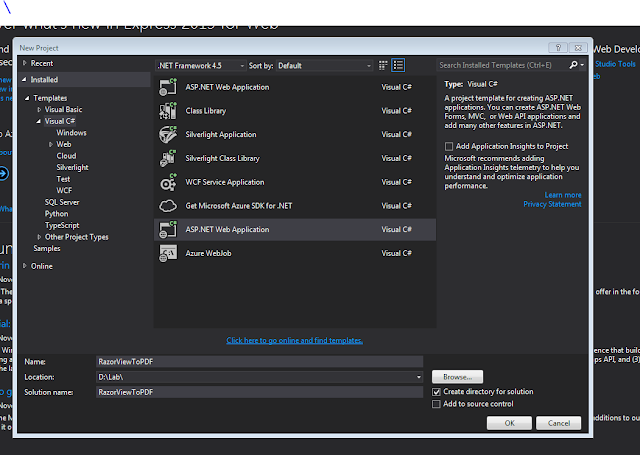Screen dimensions: 640x455
Task: Expand the Recent section
Action: click(x=24, y=63)
